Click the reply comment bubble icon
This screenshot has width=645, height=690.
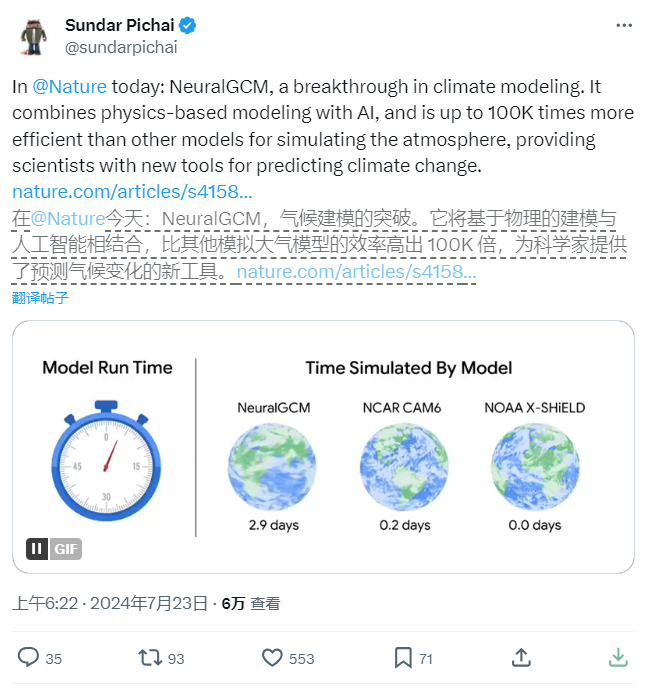click(x=28, y=657)
